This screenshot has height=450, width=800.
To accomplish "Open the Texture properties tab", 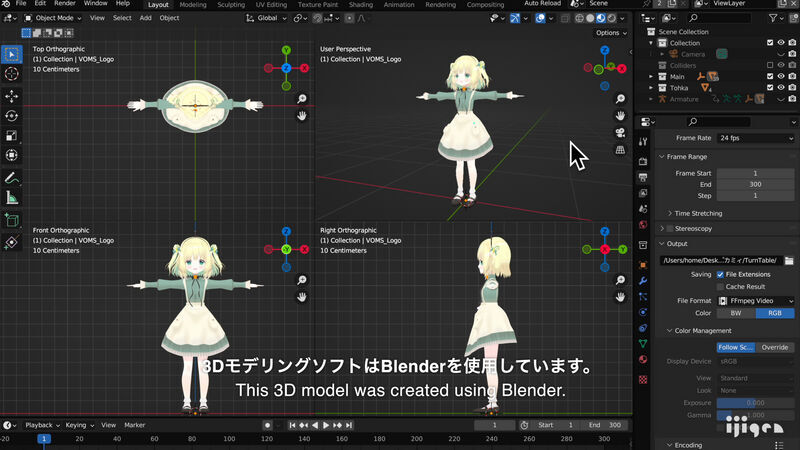I will point(643,380).
